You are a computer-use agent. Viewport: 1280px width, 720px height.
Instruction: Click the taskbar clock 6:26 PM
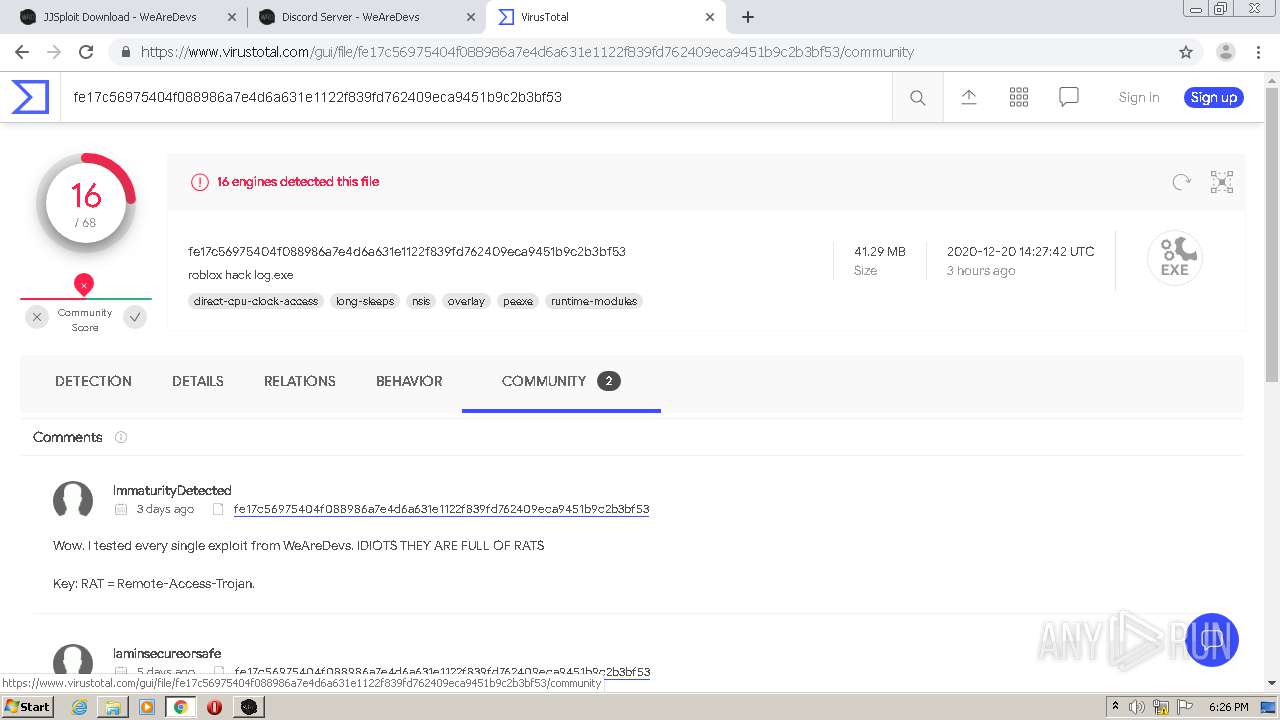[1228, 707]
